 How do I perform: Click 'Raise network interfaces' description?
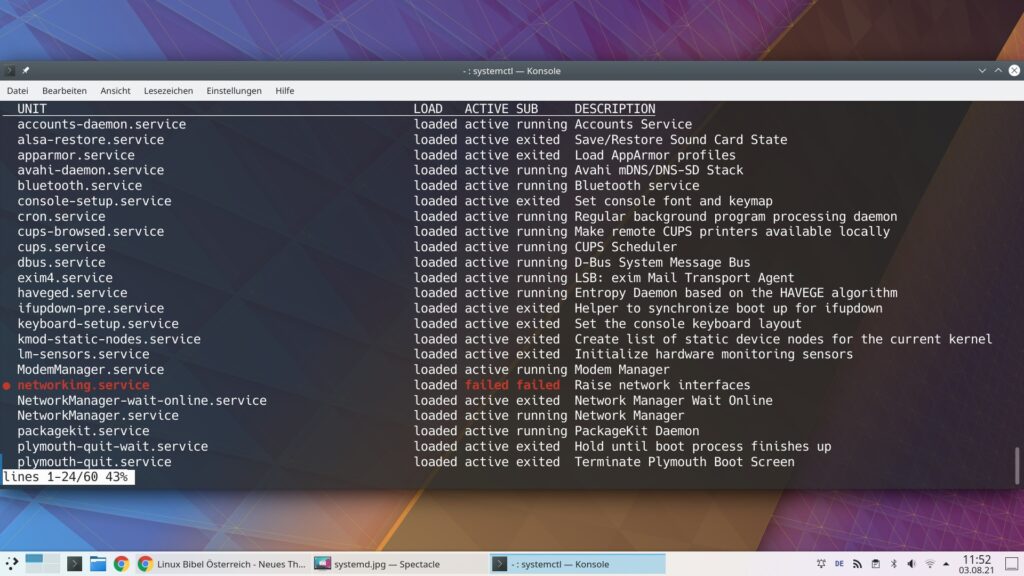click(662, 385)
